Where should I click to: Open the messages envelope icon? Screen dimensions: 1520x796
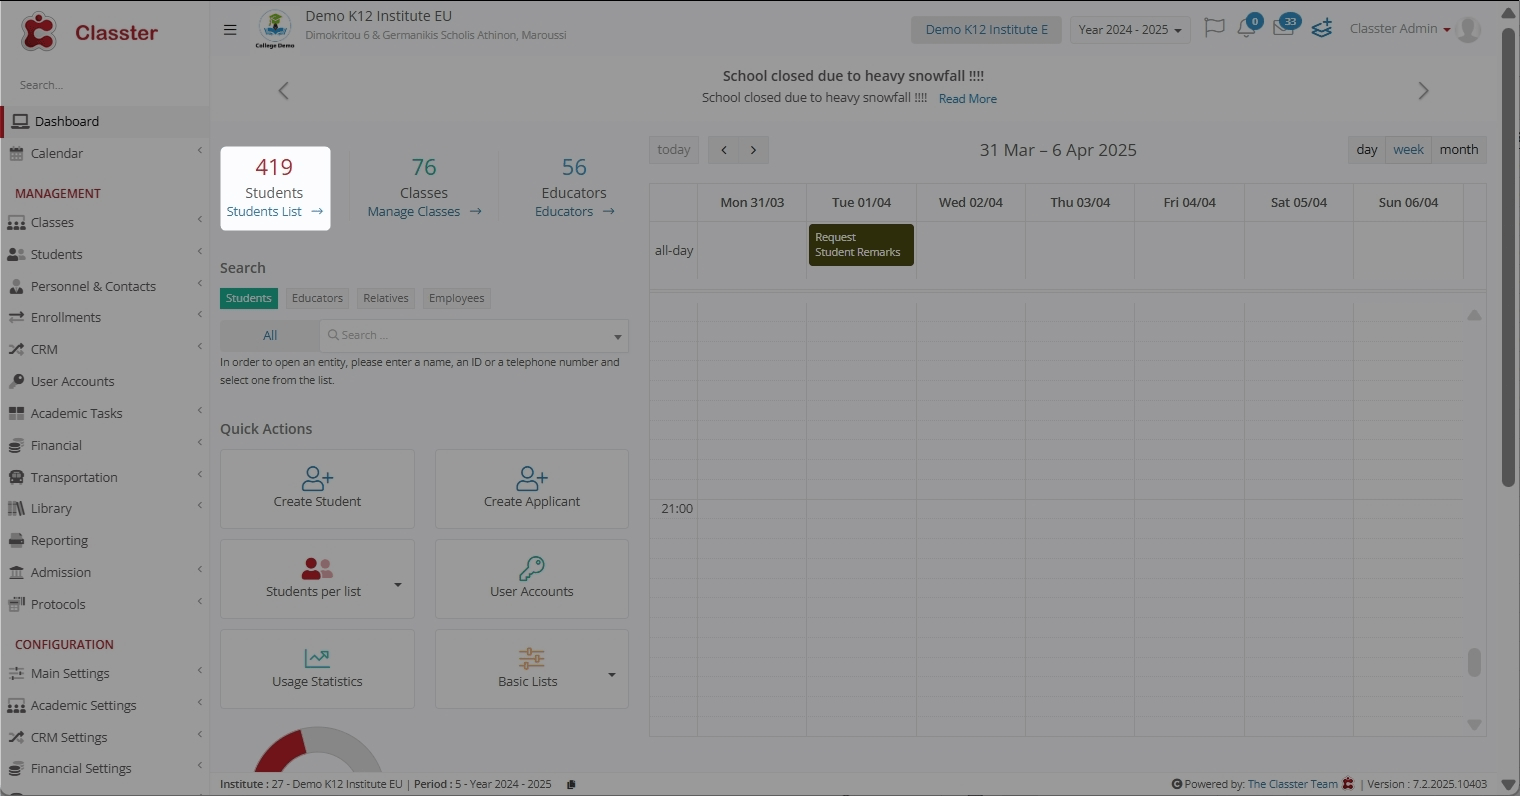point(1283,29)
